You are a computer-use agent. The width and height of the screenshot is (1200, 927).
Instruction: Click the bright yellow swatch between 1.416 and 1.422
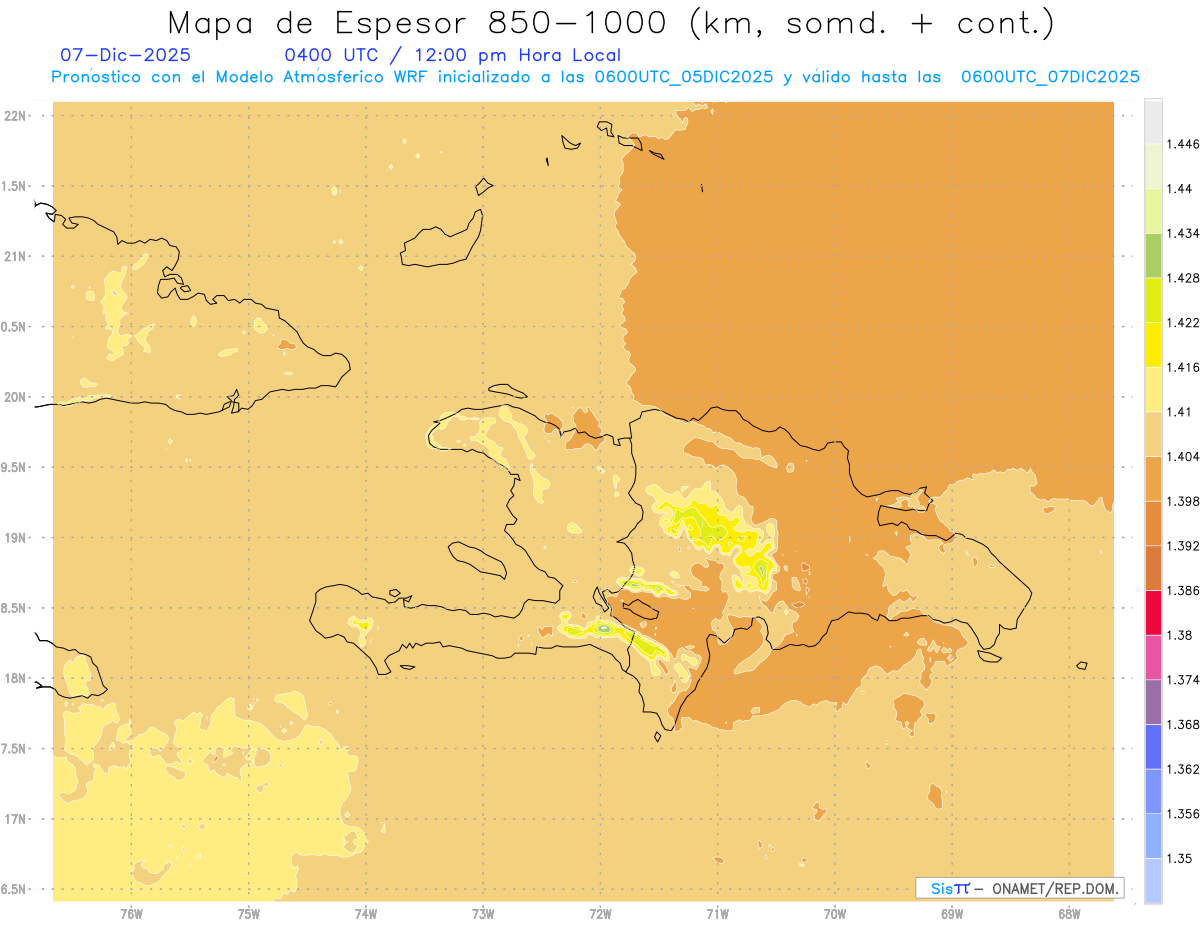pos(1153,344)
